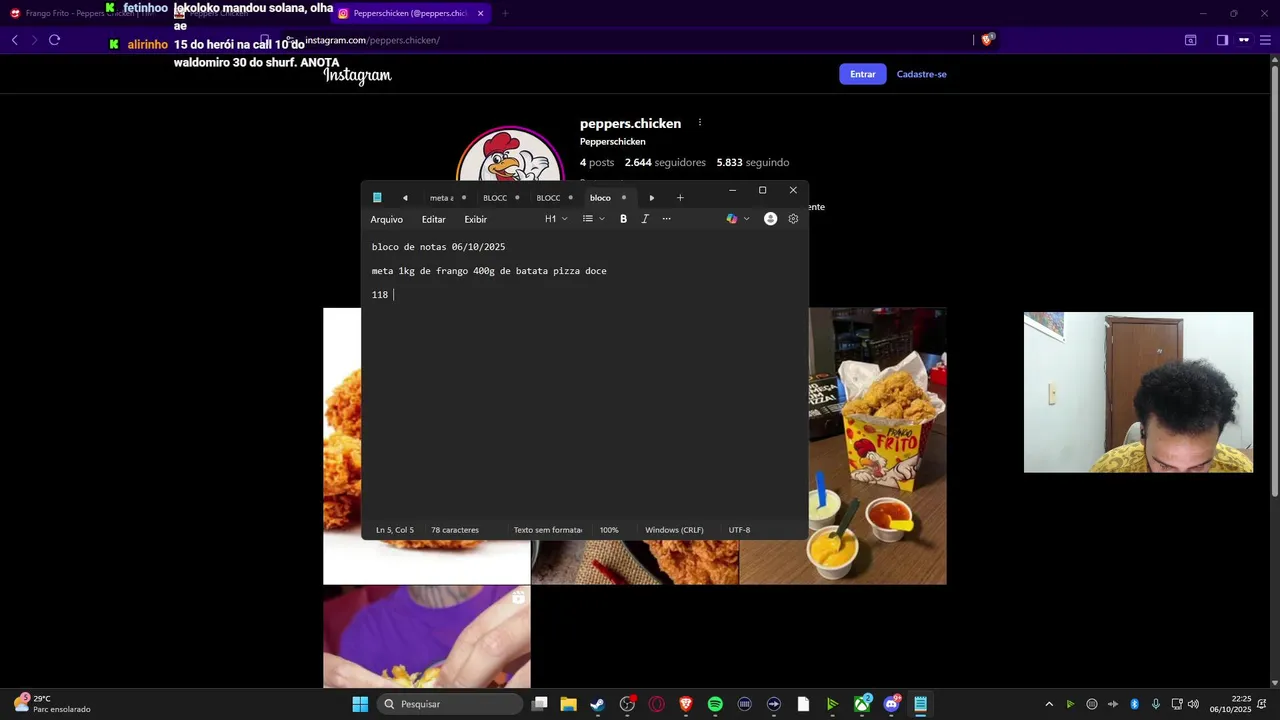This screenshot has width=1280, height=720.
Task: Click the volume tray icon
Action: click(1193, 704)
